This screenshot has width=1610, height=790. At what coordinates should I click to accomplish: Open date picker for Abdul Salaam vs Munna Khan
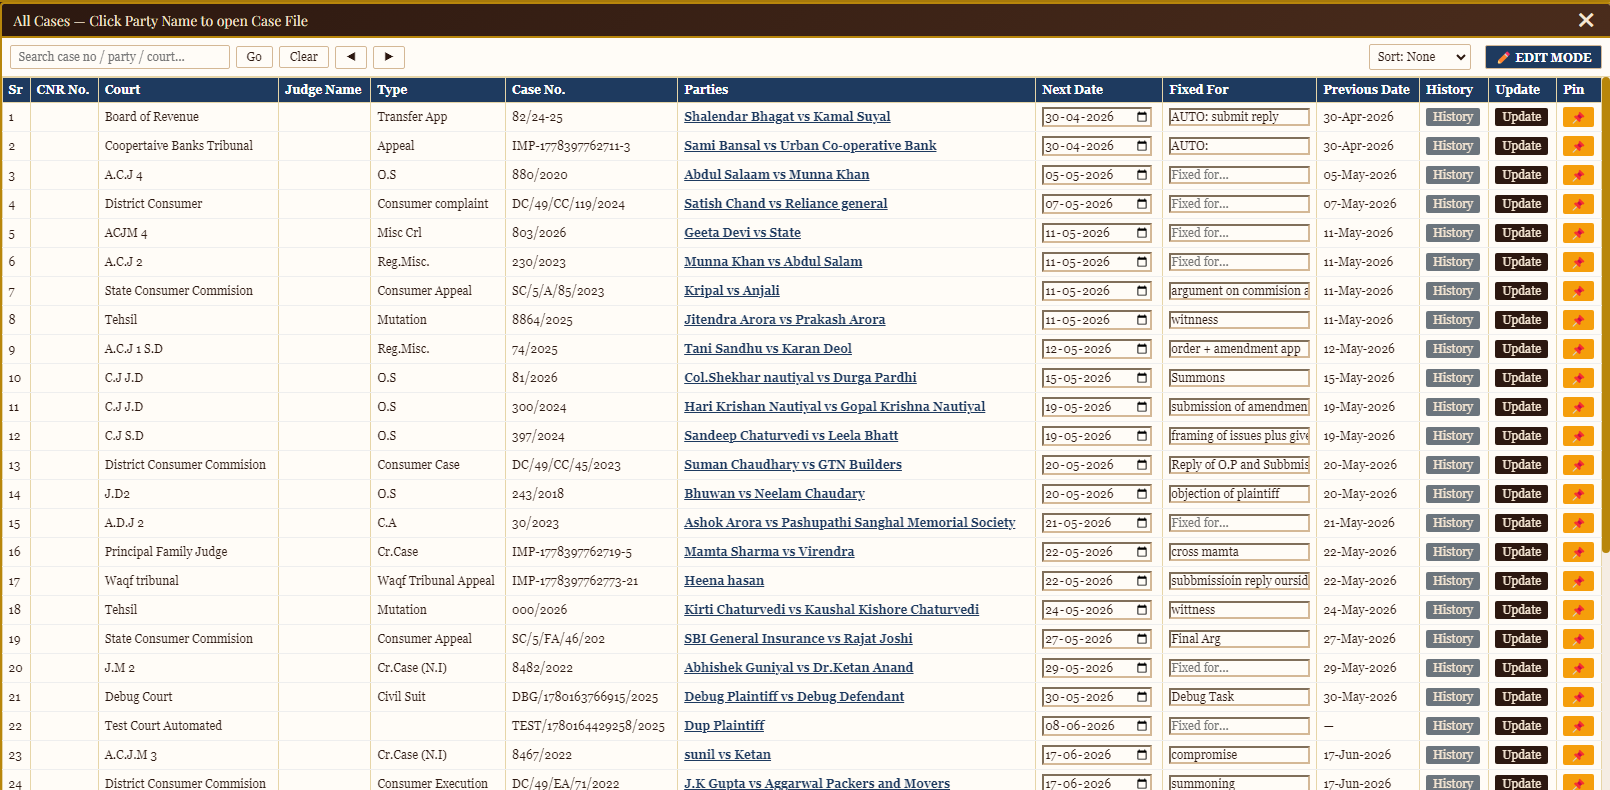(1142, 175)
